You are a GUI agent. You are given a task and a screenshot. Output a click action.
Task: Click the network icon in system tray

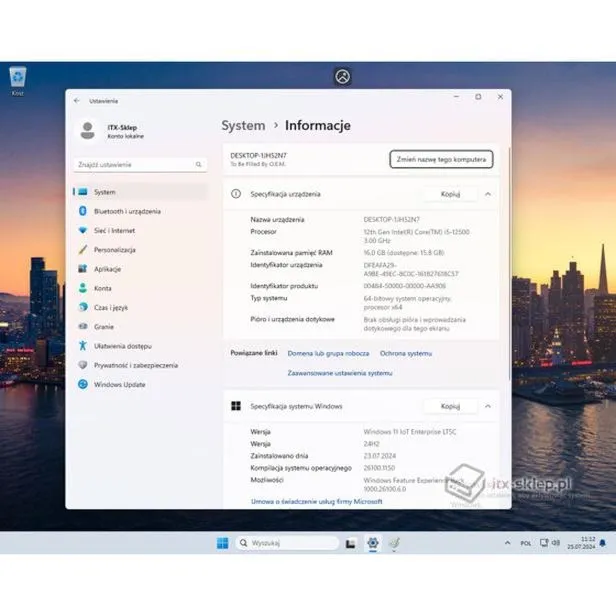(x=544, y=543)
